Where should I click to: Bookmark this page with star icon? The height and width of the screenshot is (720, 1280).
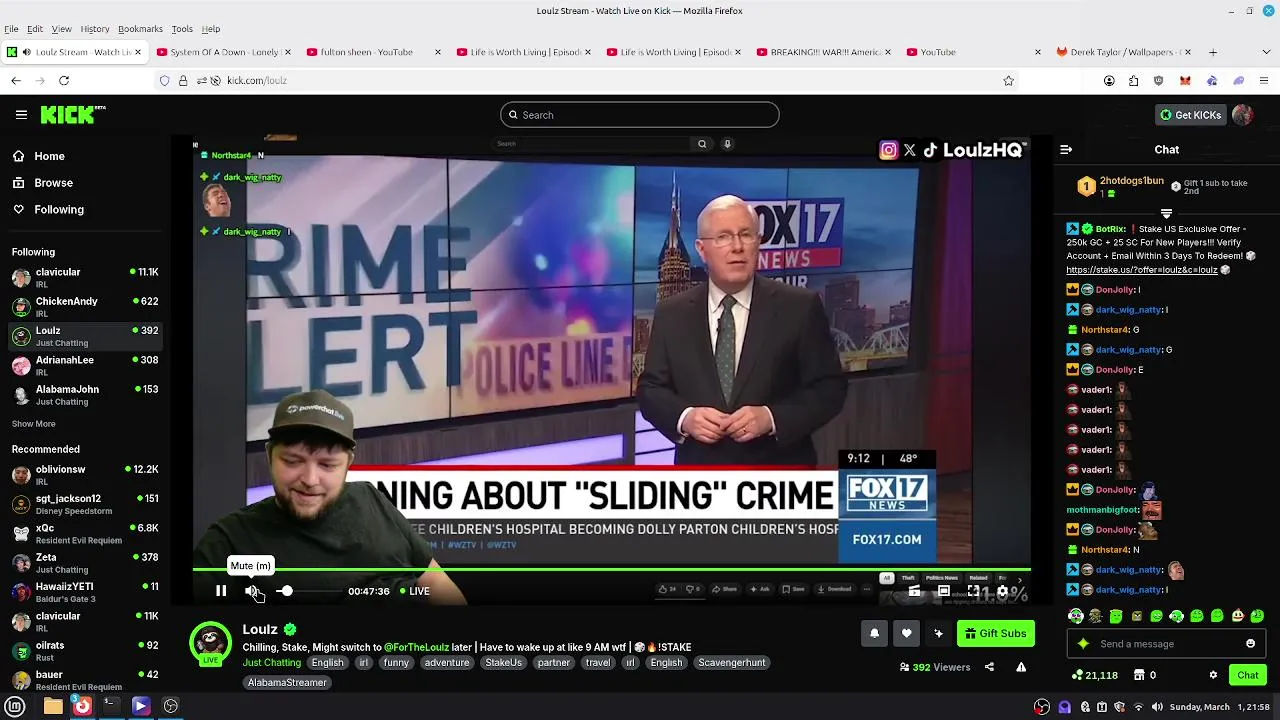(x=1008, y=80)
